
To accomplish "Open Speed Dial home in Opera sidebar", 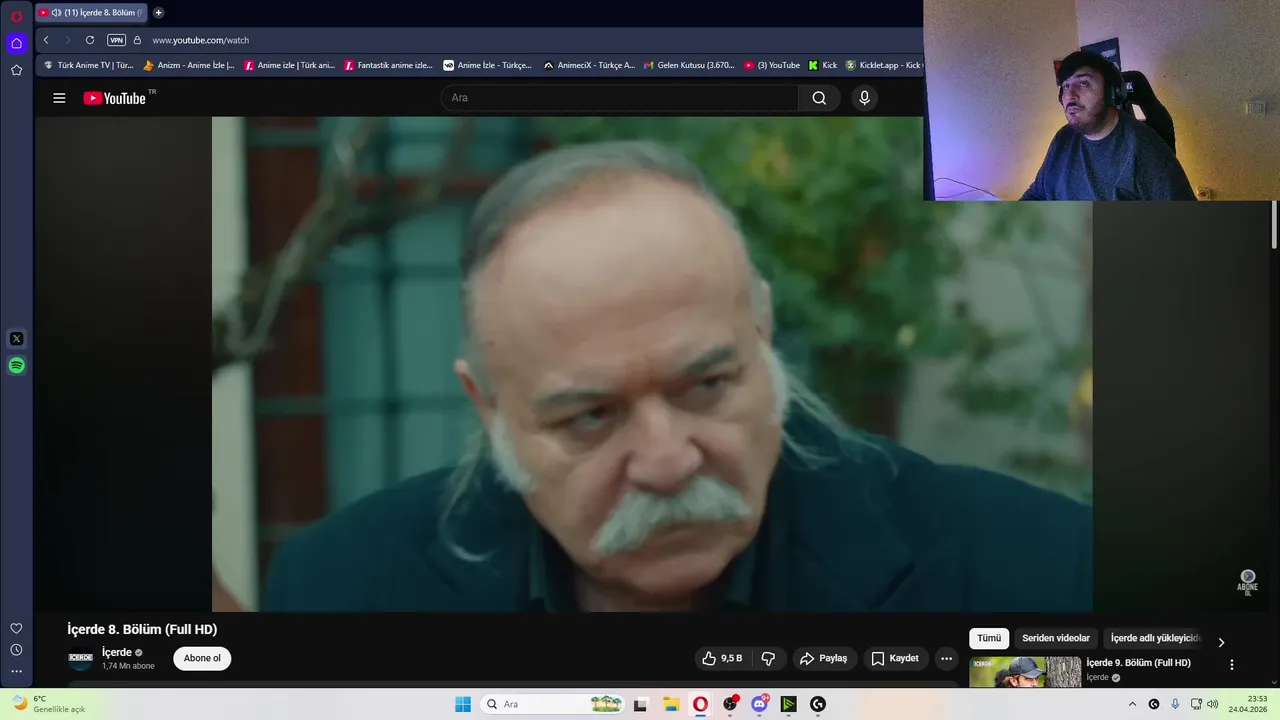I will 16,43.
